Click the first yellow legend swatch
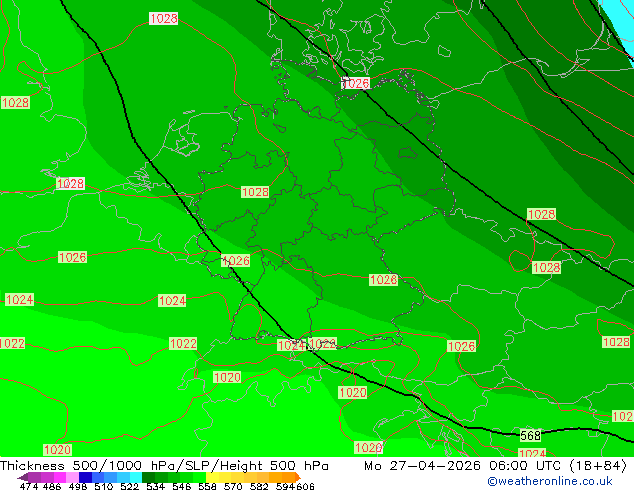Screen dimensions: 634x490 tap(212, 477)
